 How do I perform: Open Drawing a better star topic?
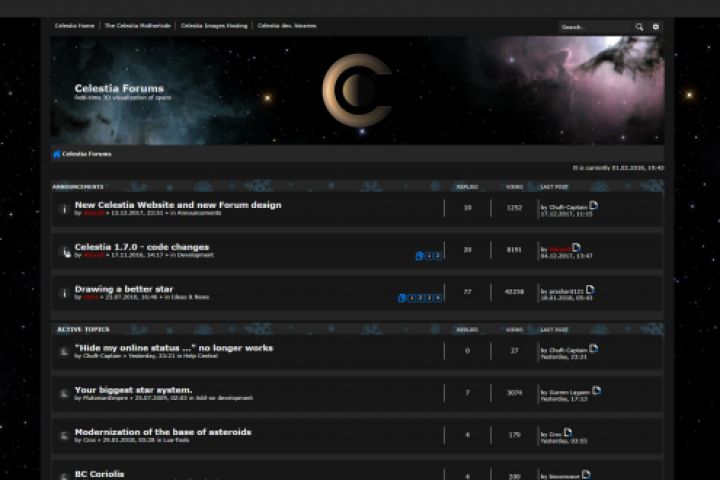point(124,289)
